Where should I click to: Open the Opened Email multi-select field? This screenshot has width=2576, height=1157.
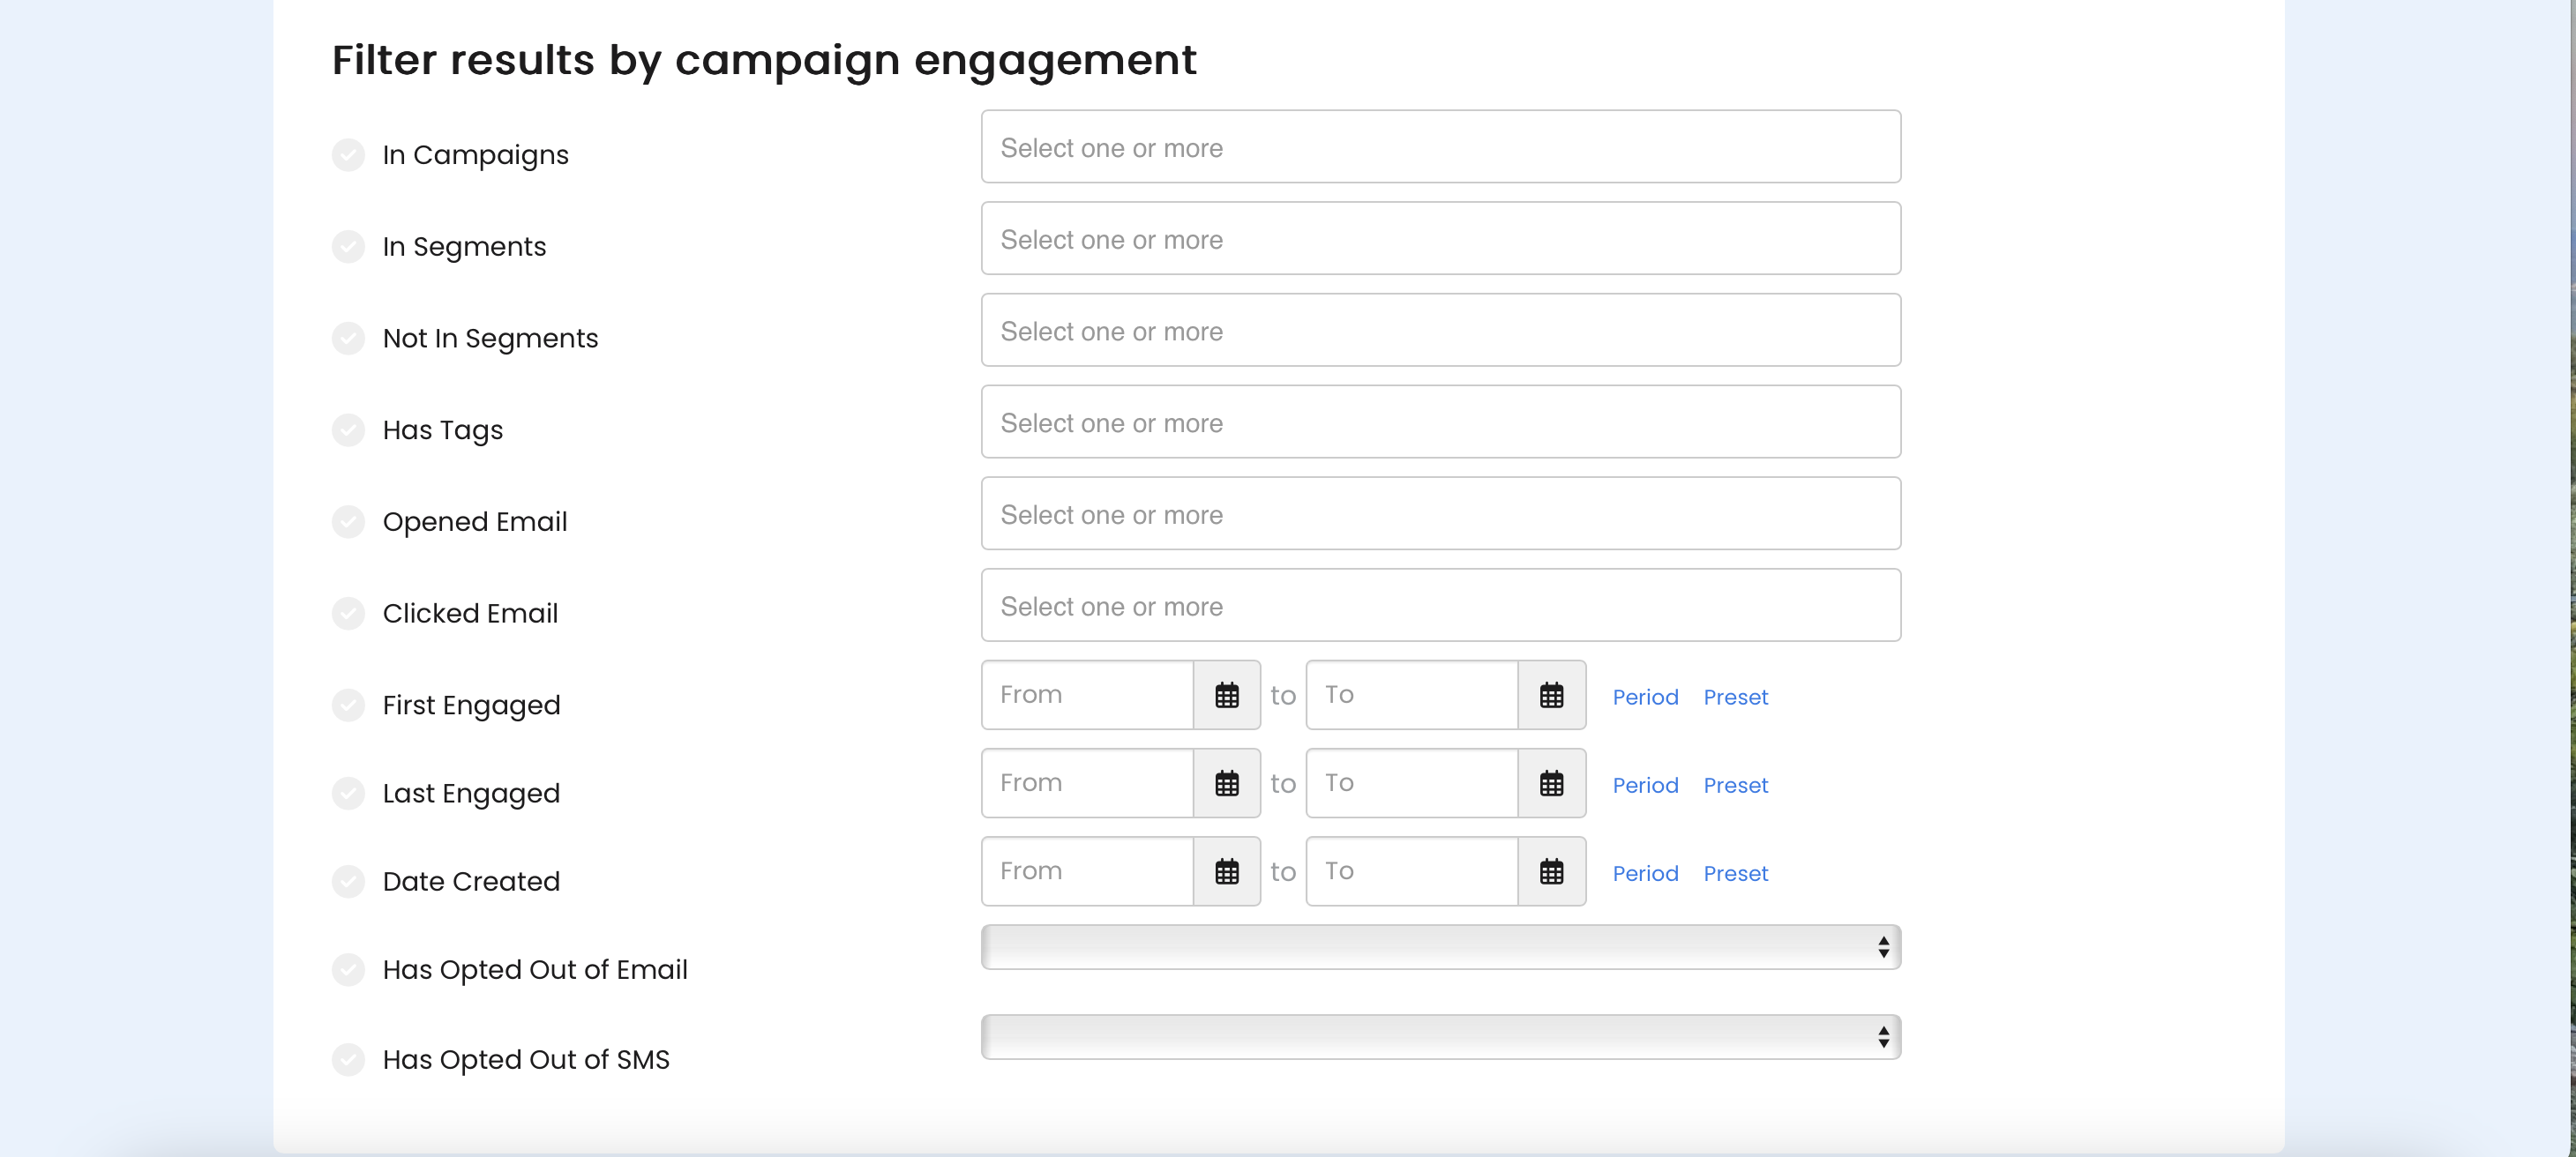coord(1441,514)
